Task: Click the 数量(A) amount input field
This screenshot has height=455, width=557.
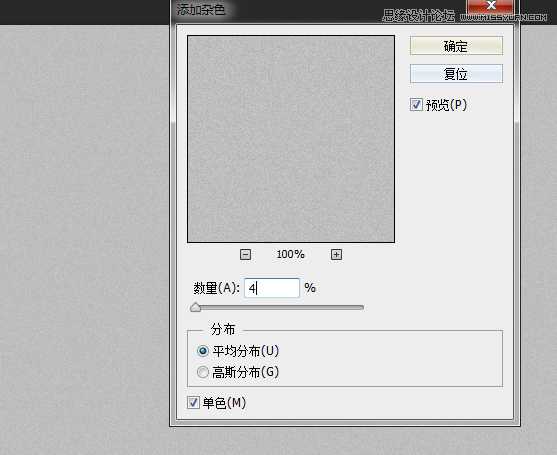Action: 272,288
